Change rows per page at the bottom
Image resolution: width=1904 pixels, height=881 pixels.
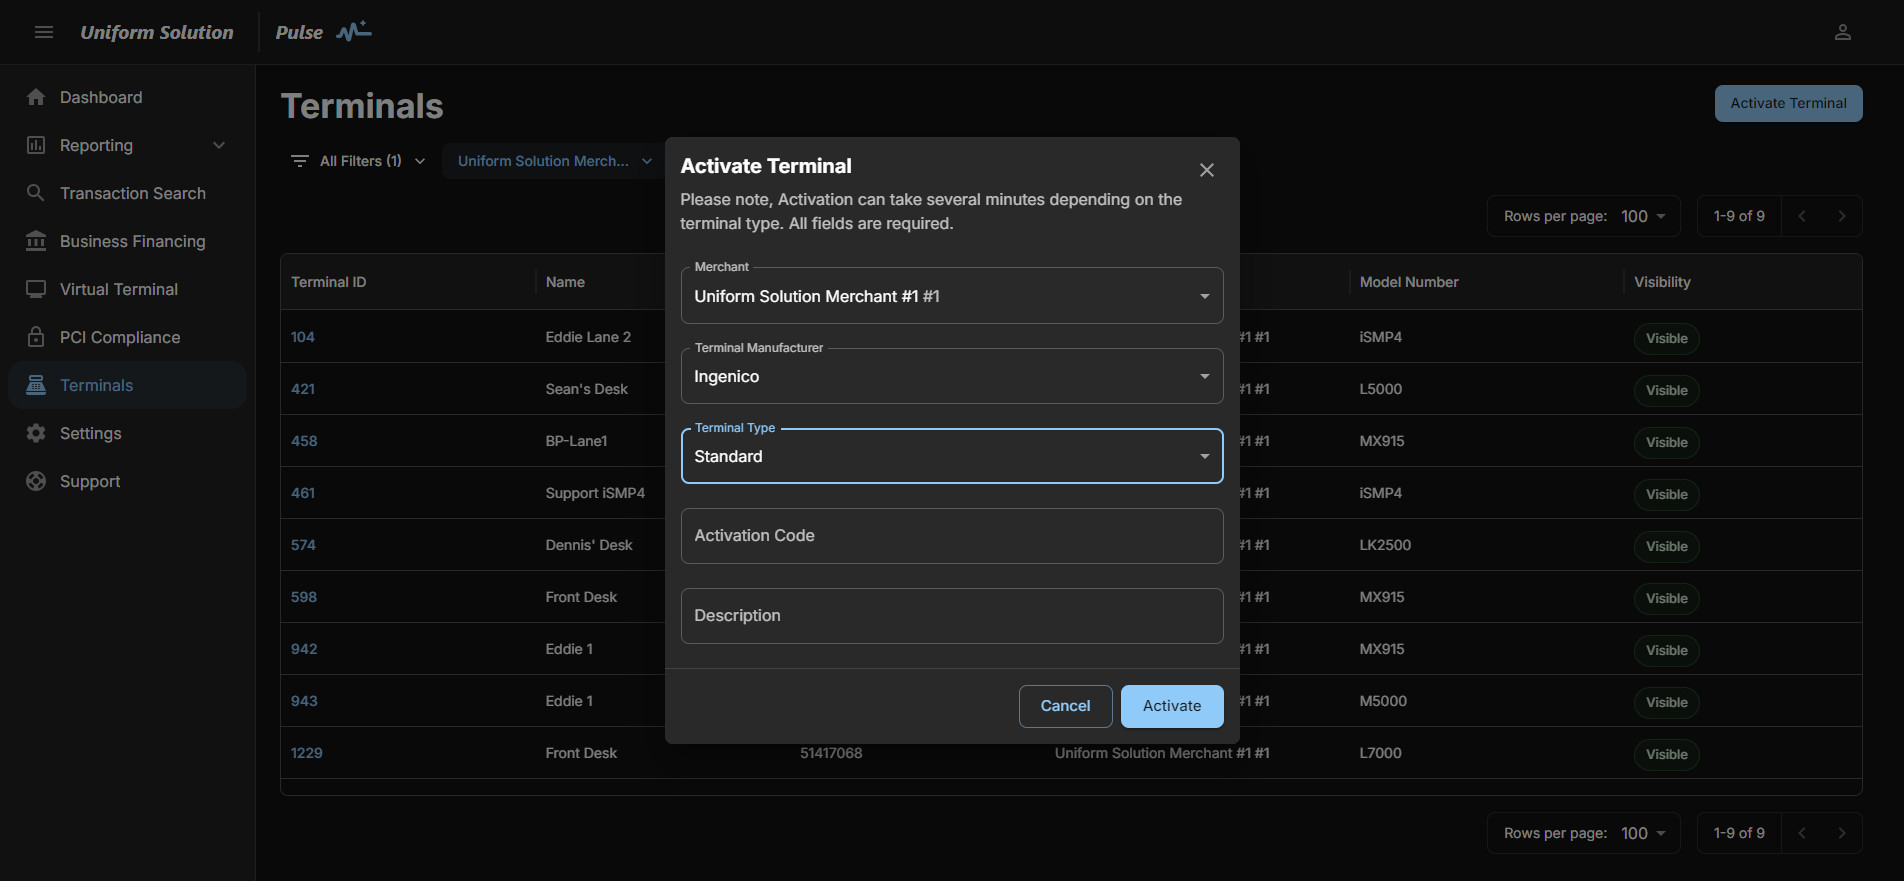click(x=1643, y=833)
